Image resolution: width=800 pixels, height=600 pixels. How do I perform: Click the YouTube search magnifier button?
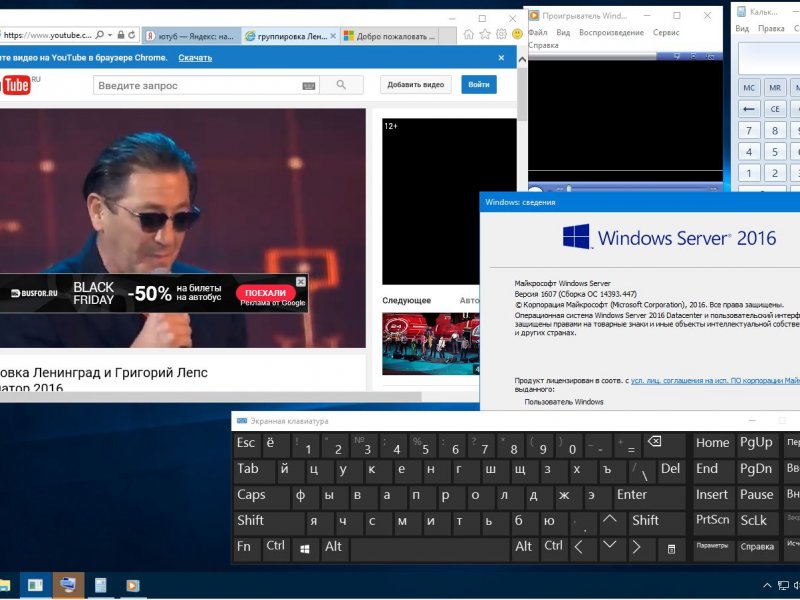[x=341, y=85]
